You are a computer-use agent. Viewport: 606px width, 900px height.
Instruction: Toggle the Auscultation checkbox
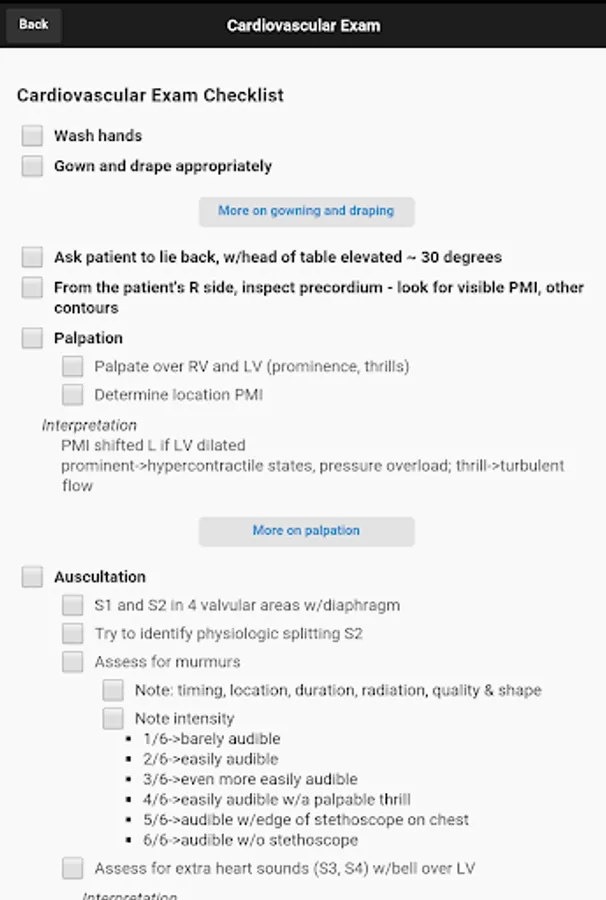(33, 577)
